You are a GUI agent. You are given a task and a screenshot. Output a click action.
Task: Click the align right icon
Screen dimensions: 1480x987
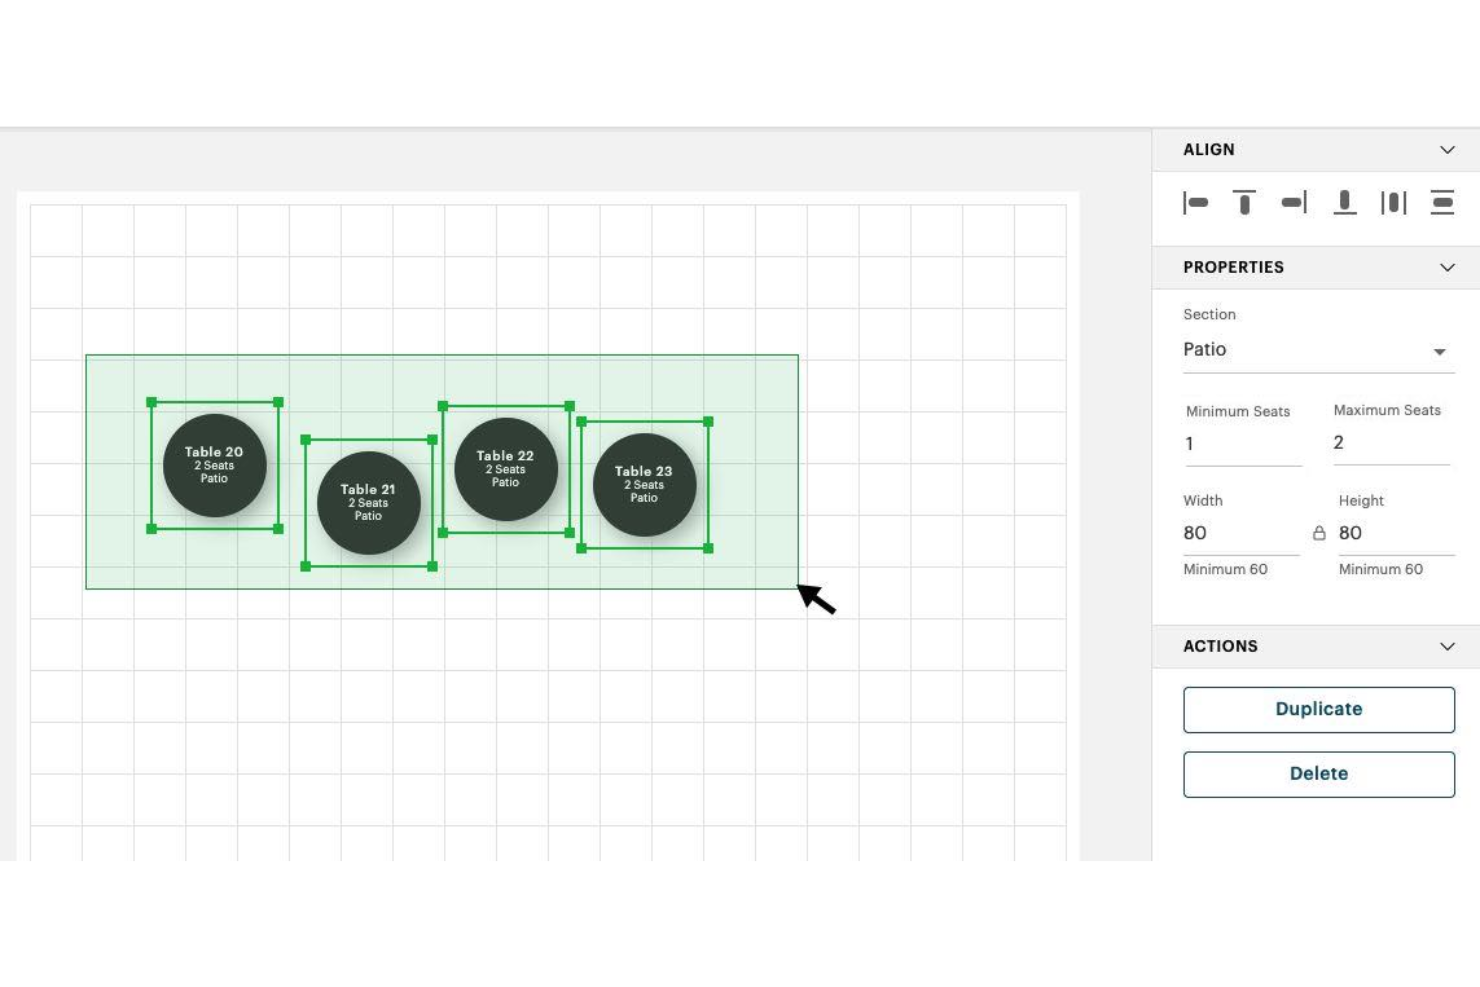(1294, 203)
